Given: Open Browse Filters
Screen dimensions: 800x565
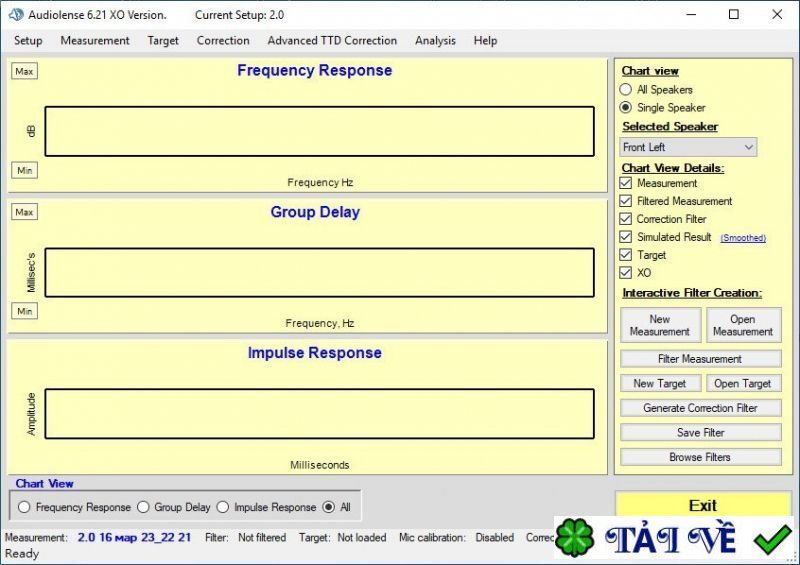Looking at the screenshot, I should tap(700, 457).
